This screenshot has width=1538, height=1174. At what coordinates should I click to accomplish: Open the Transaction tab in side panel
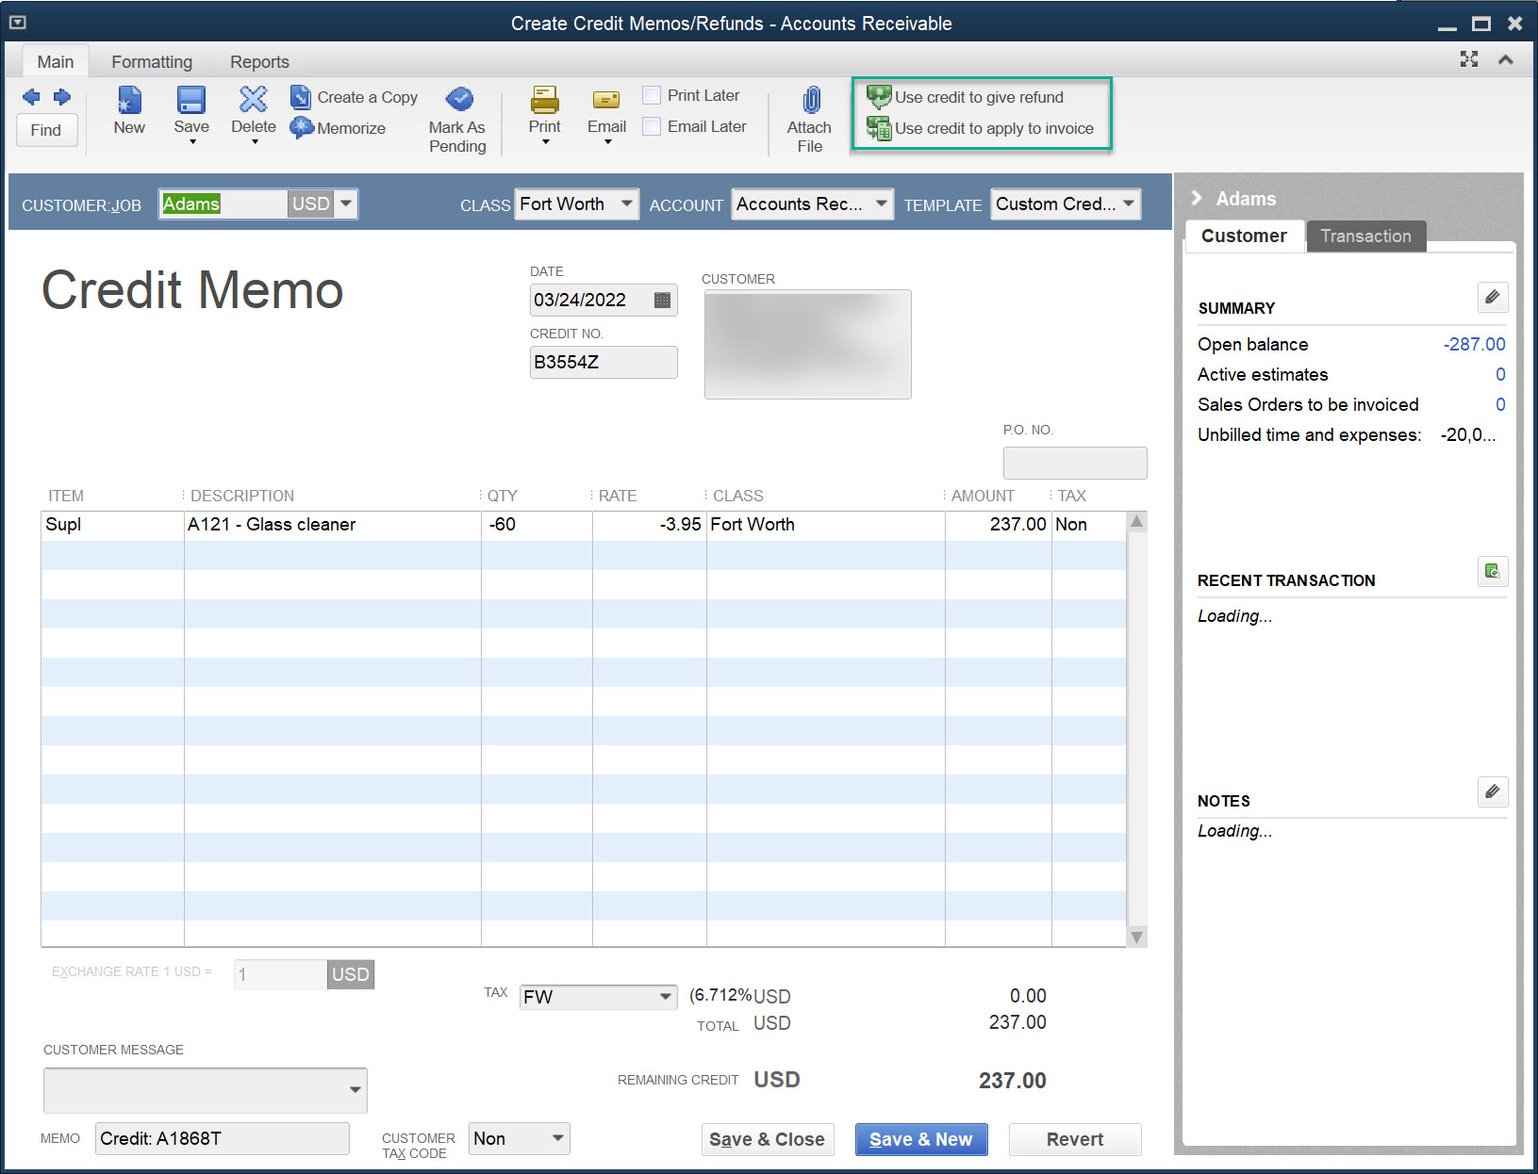tap(1366, 236)
